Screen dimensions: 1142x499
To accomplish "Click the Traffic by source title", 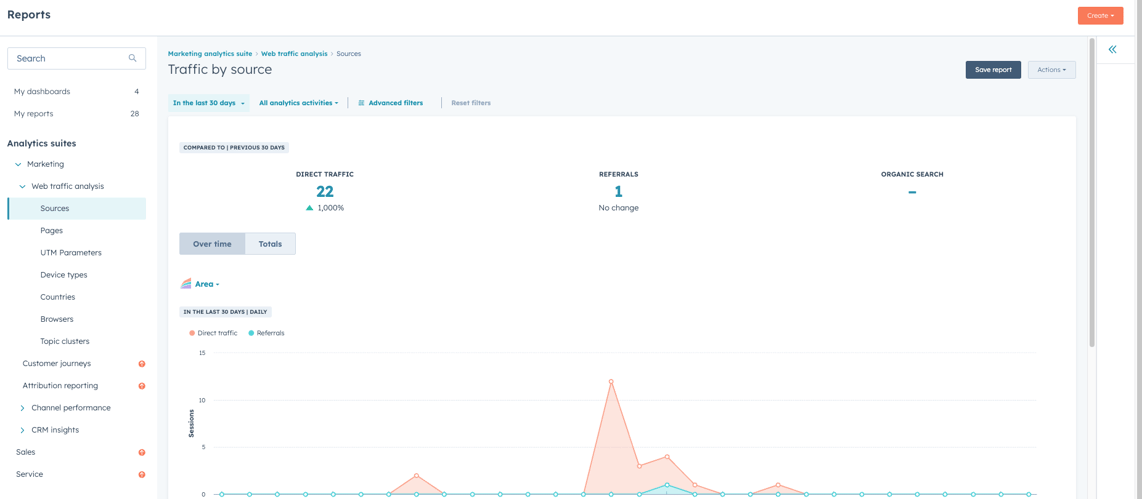I will [x=220, y=70].
